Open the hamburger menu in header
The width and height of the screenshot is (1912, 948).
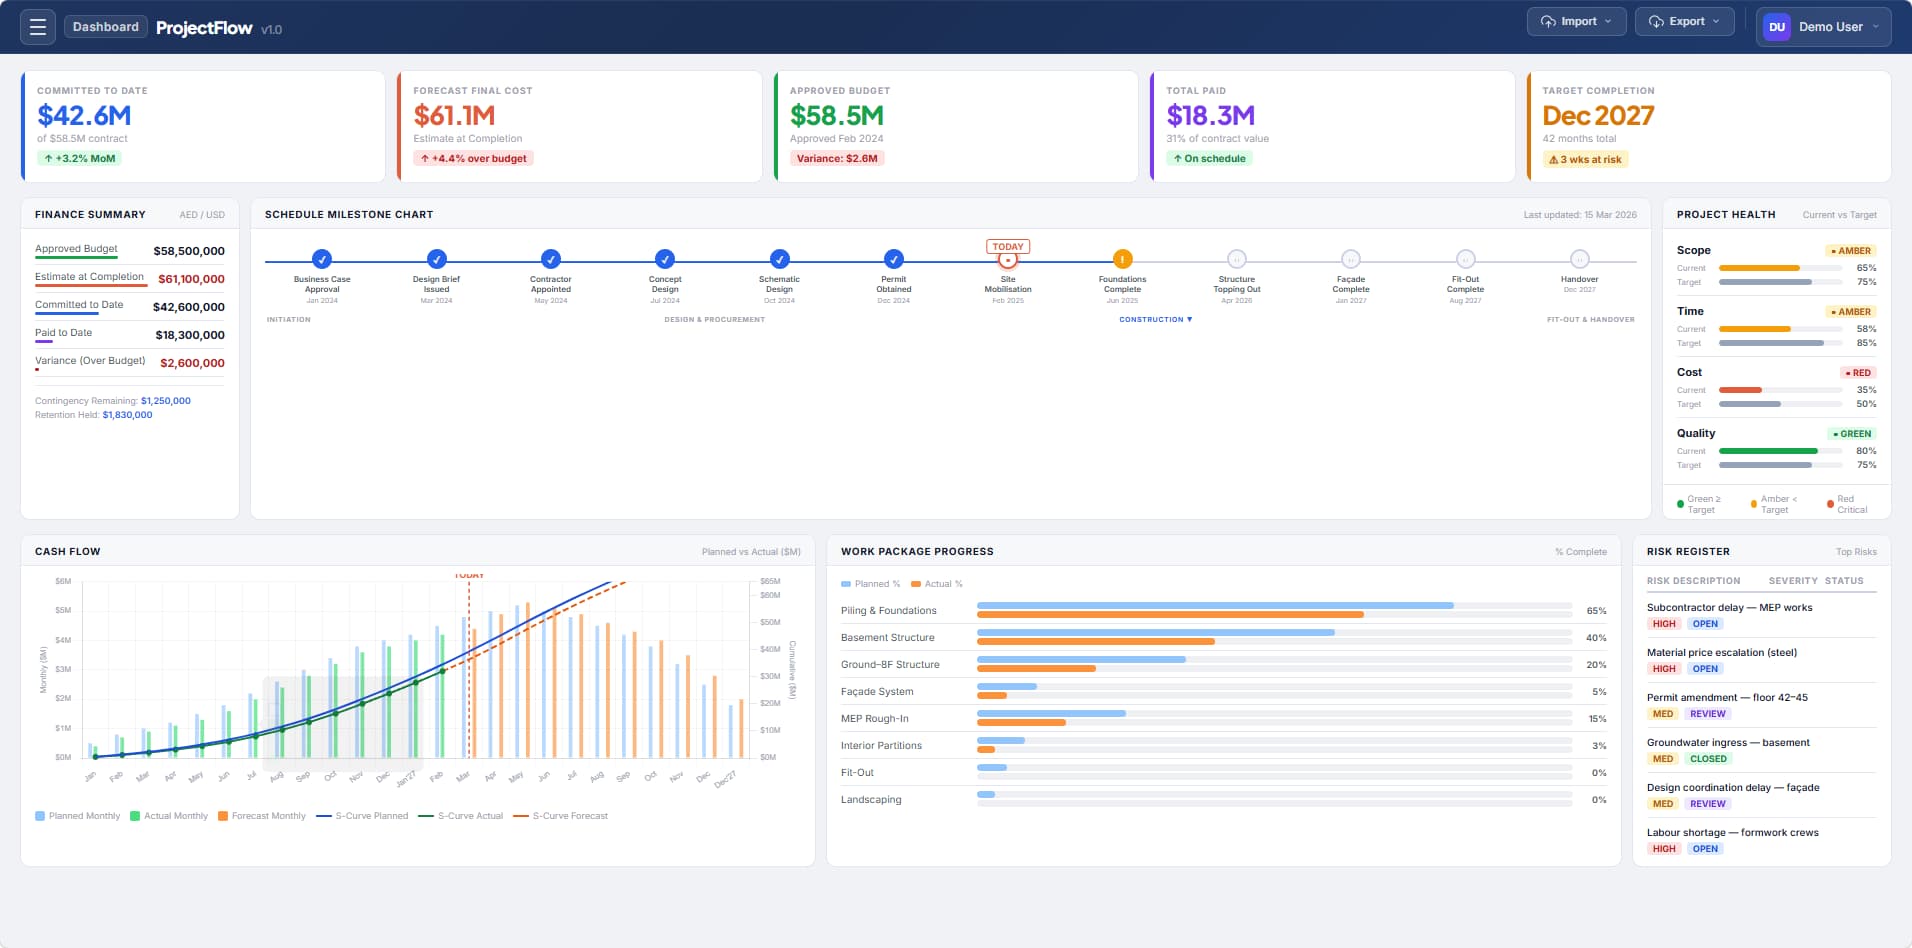[38, 27]
